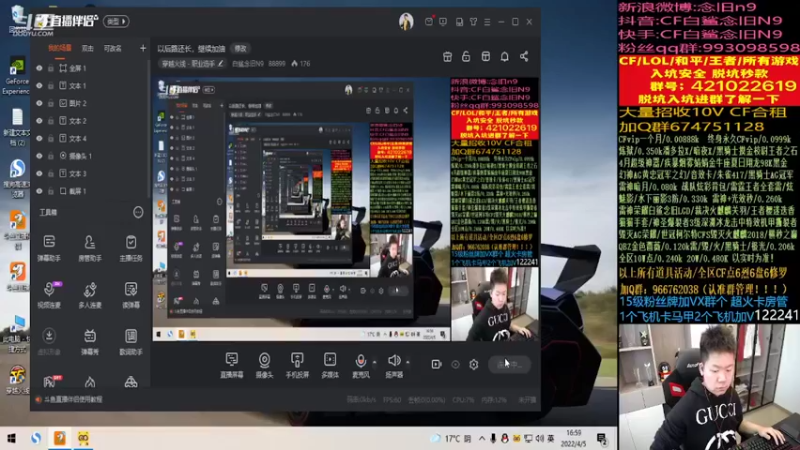Open the toolbox more options button
This screenshot has width=800, height=450.
tap(138, 212)
